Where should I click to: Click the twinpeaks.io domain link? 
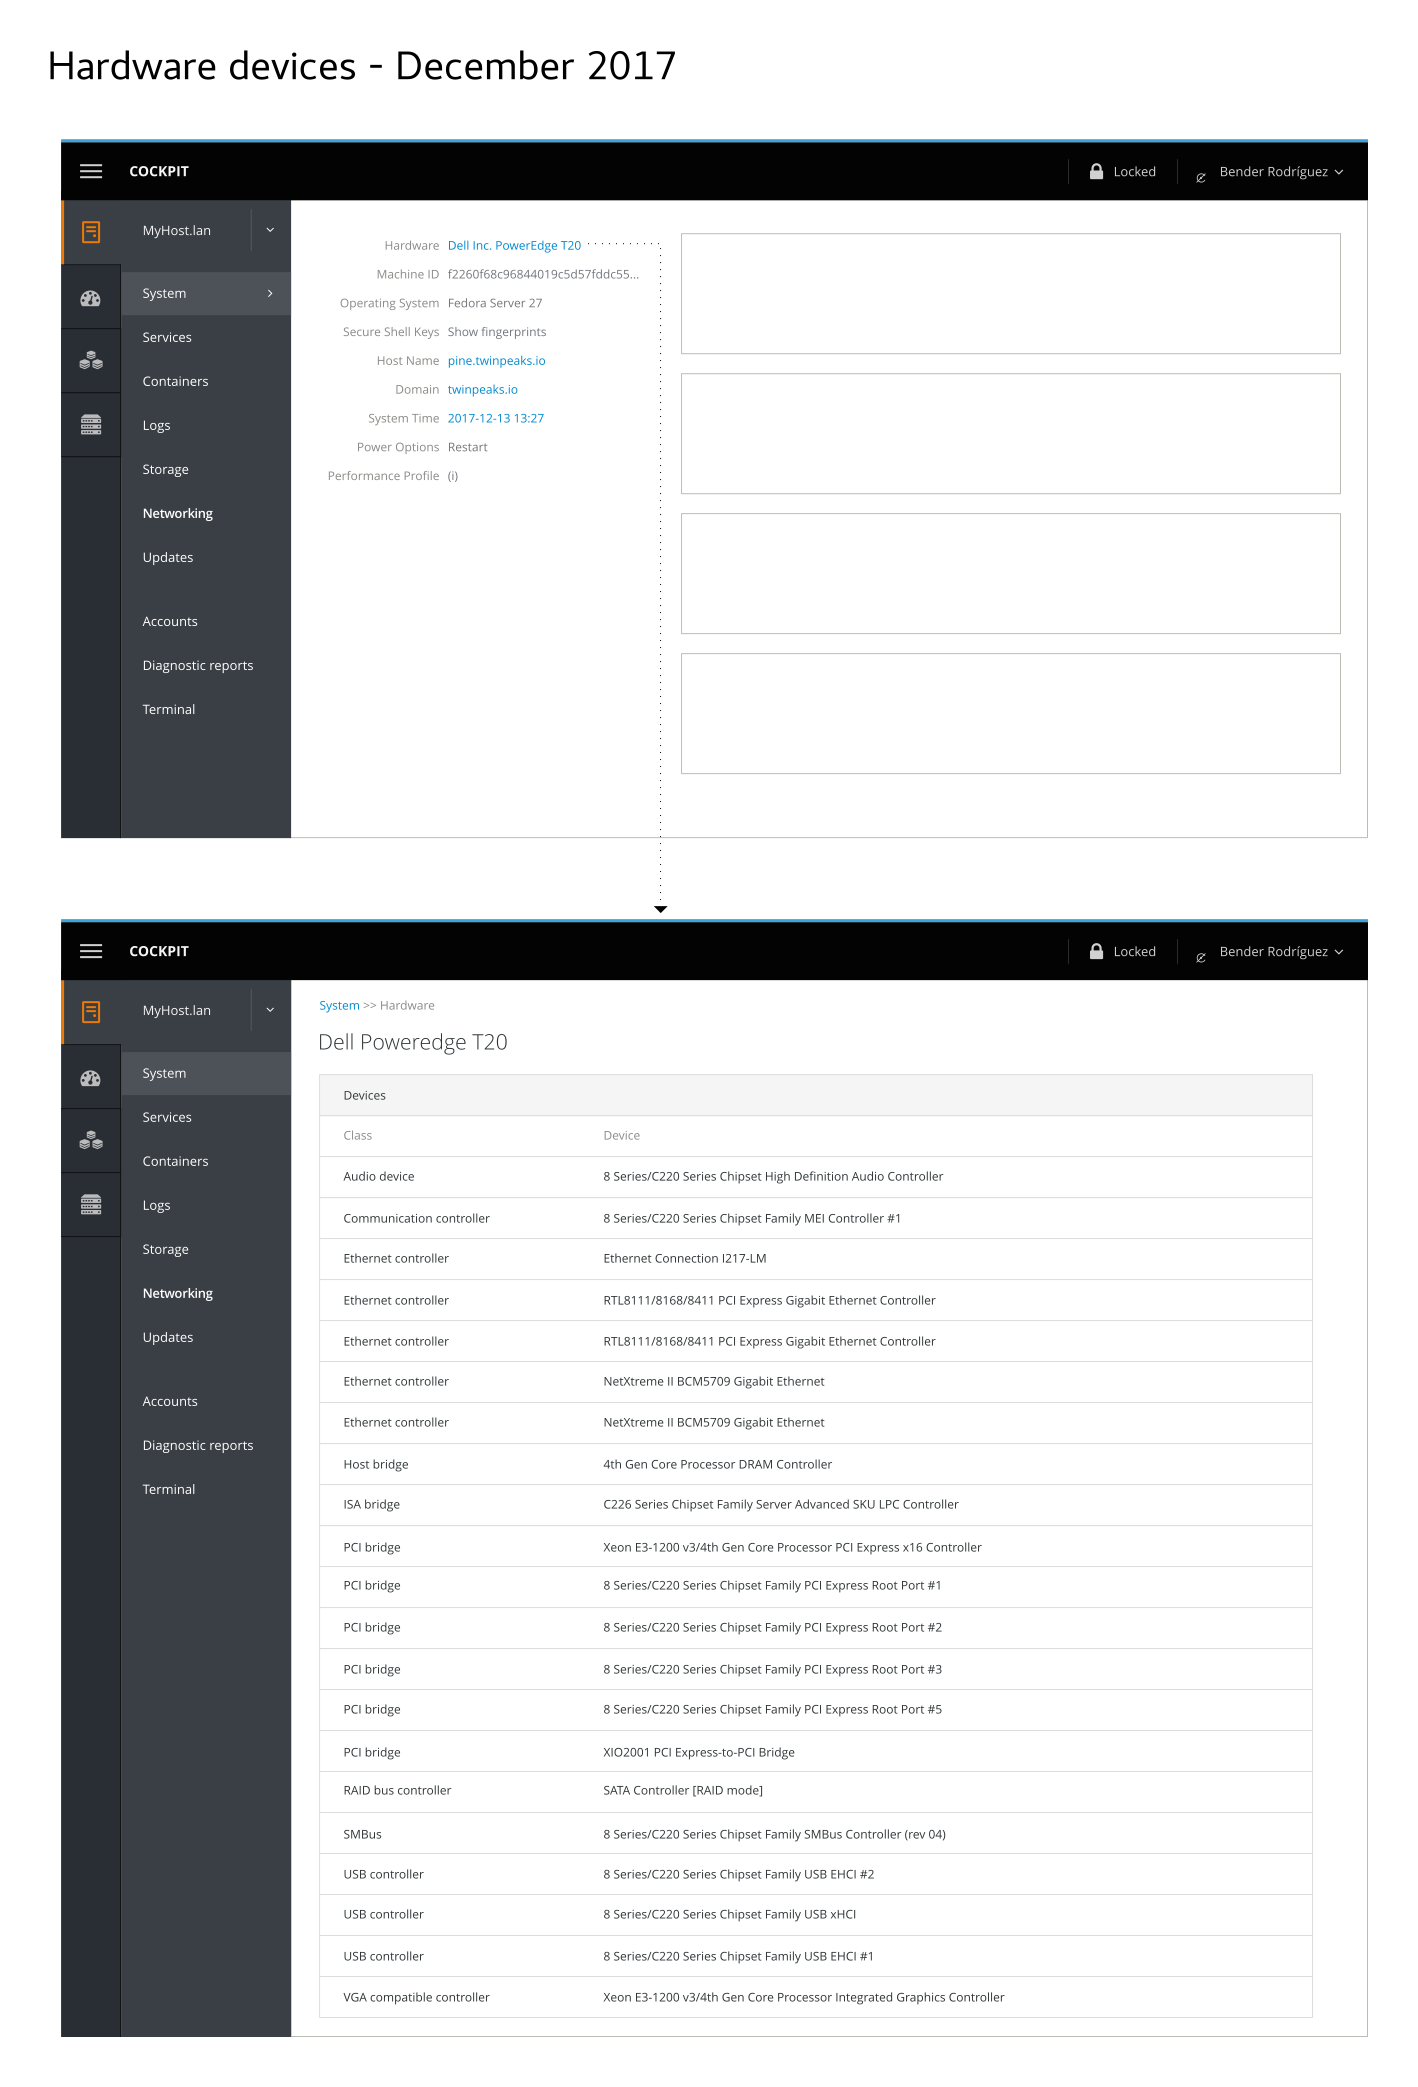tap(482, 390)
